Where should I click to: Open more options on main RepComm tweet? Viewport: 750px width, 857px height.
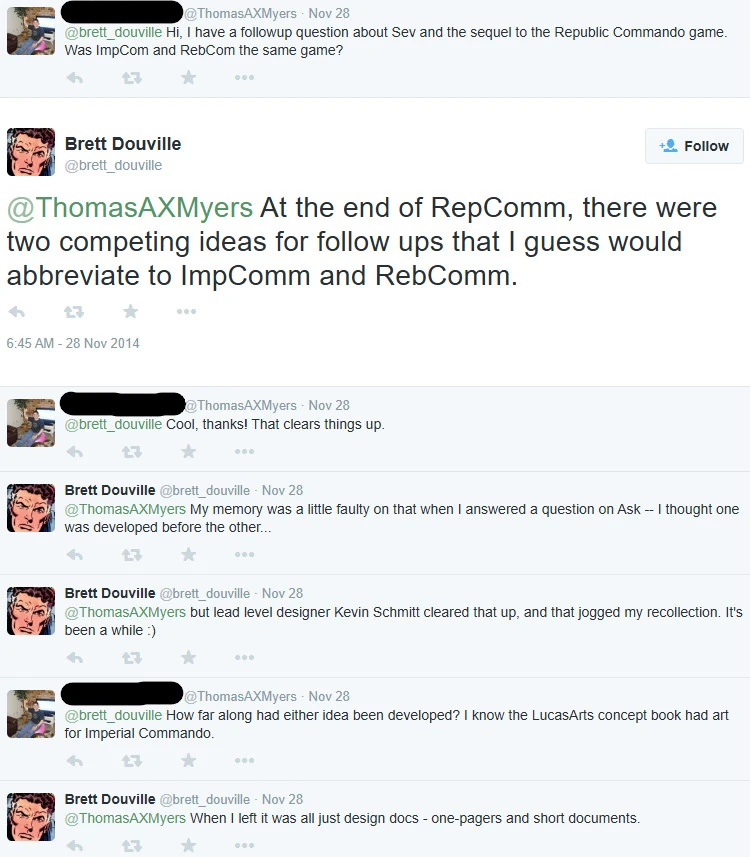pyautogui.click(x=186, y=312)
